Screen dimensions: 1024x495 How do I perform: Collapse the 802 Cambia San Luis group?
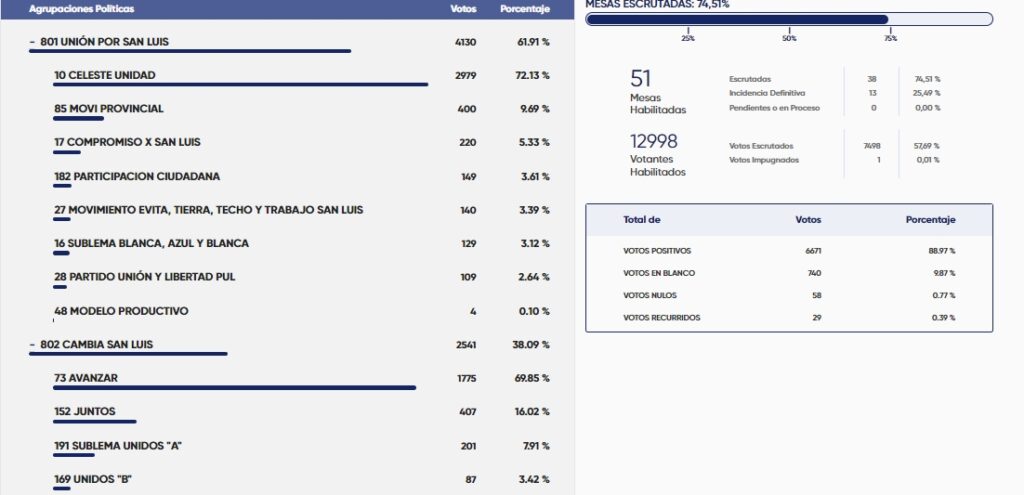(33, 344)
